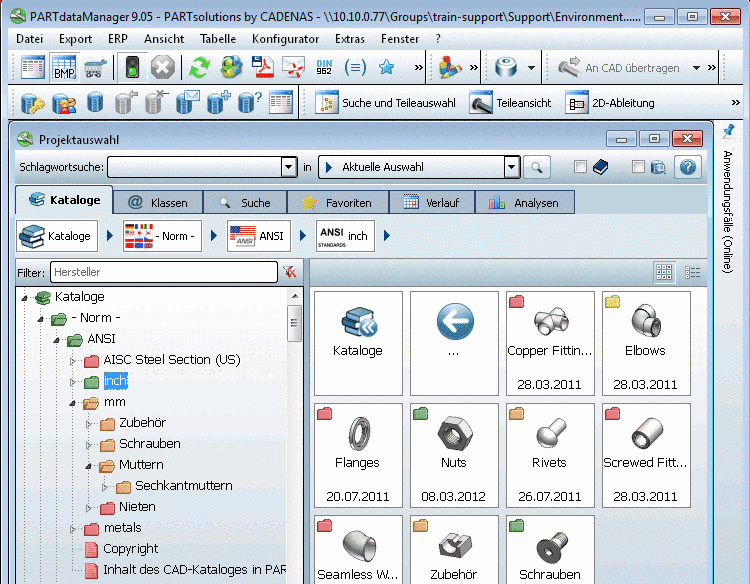
Task: Click the database with users icon
Action: (64, 103)
